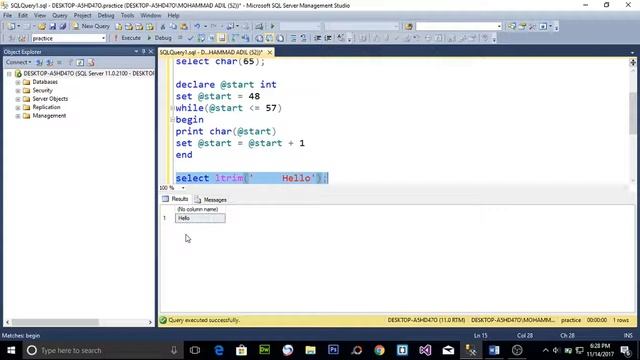Toggle Results to File icon

tap(280, 38)
